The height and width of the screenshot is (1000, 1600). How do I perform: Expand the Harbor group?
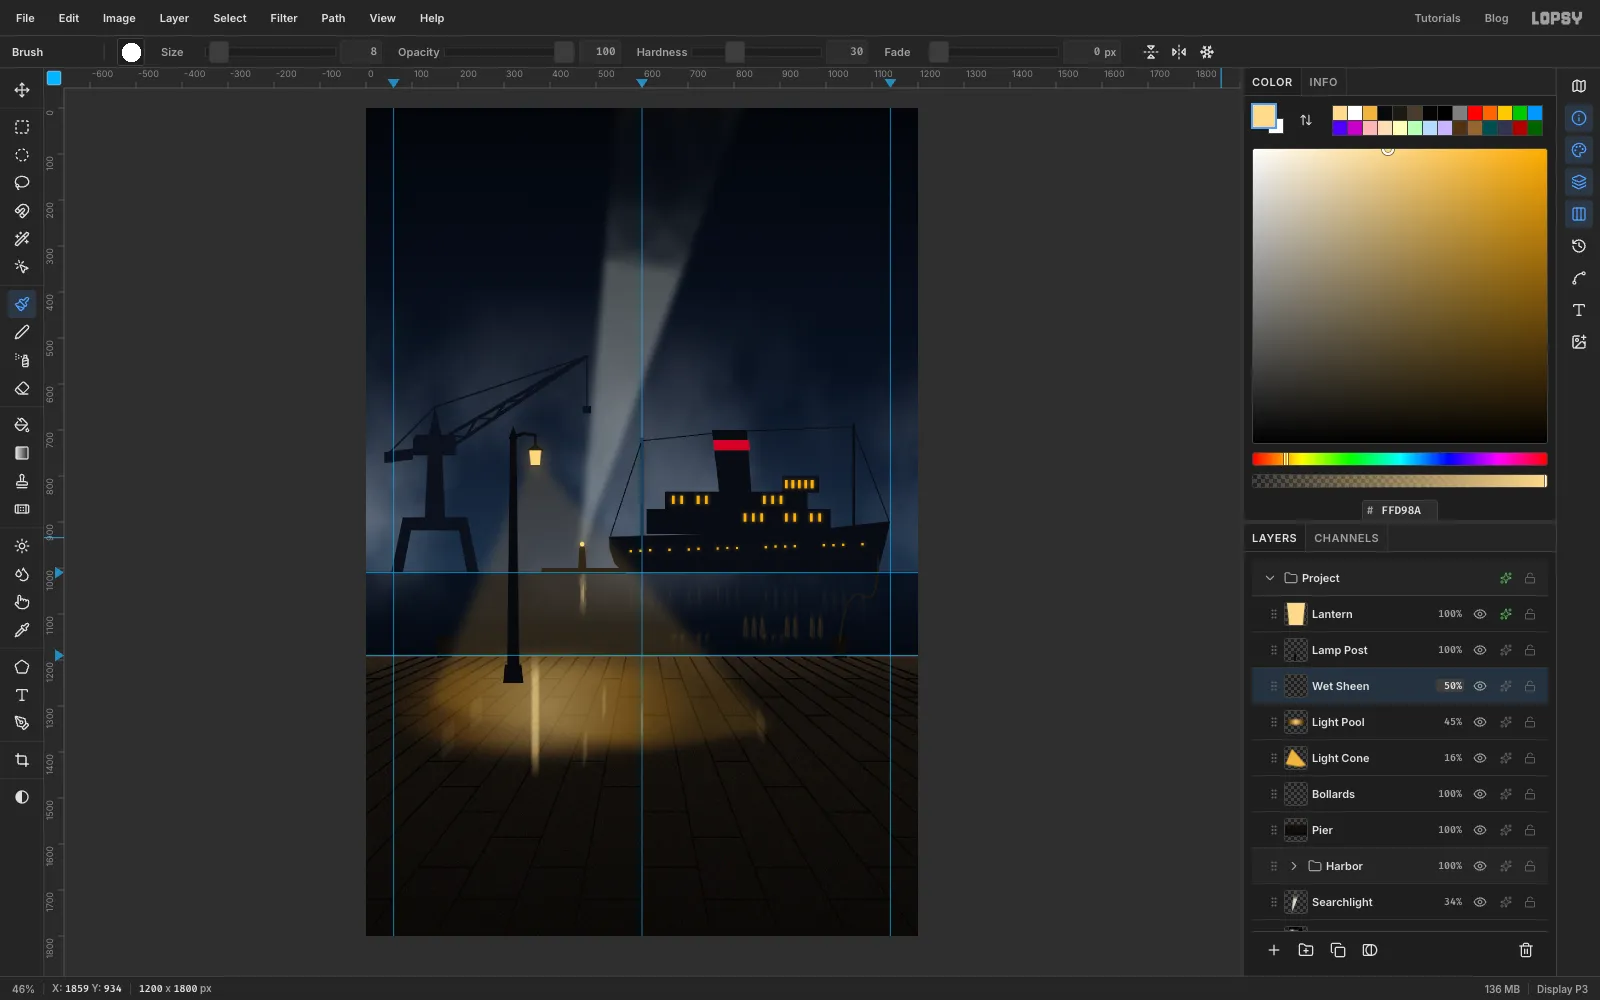[1294, 866]
